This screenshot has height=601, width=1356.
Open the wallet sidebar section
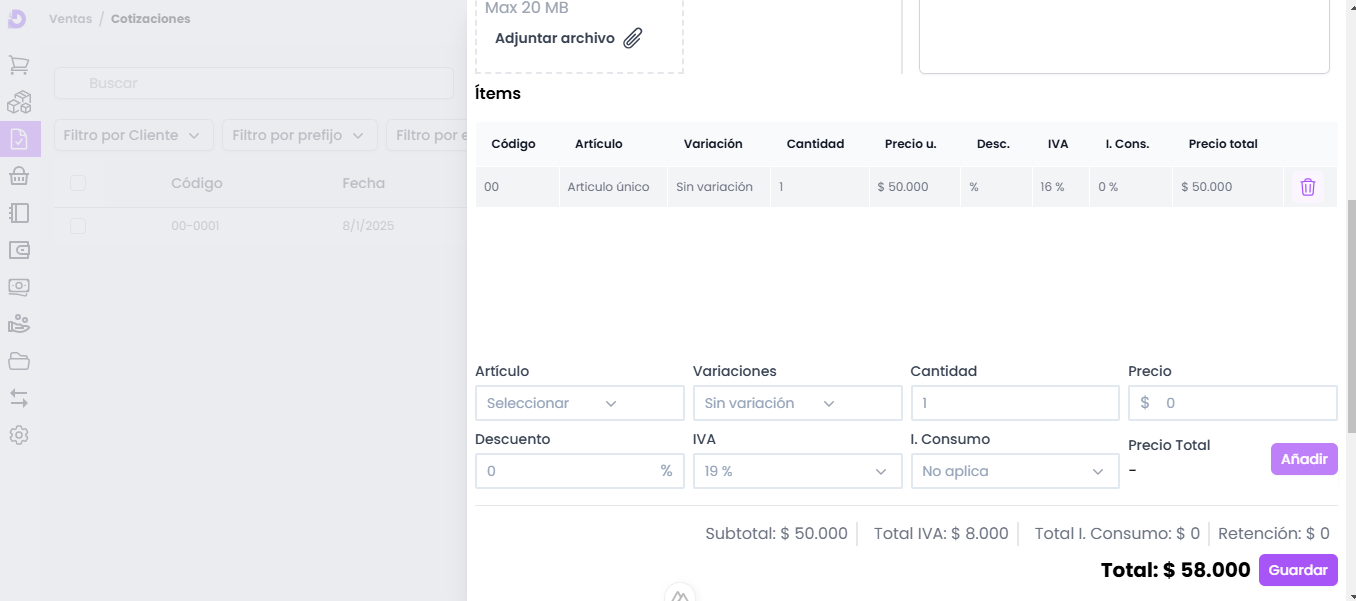(19, 250)
